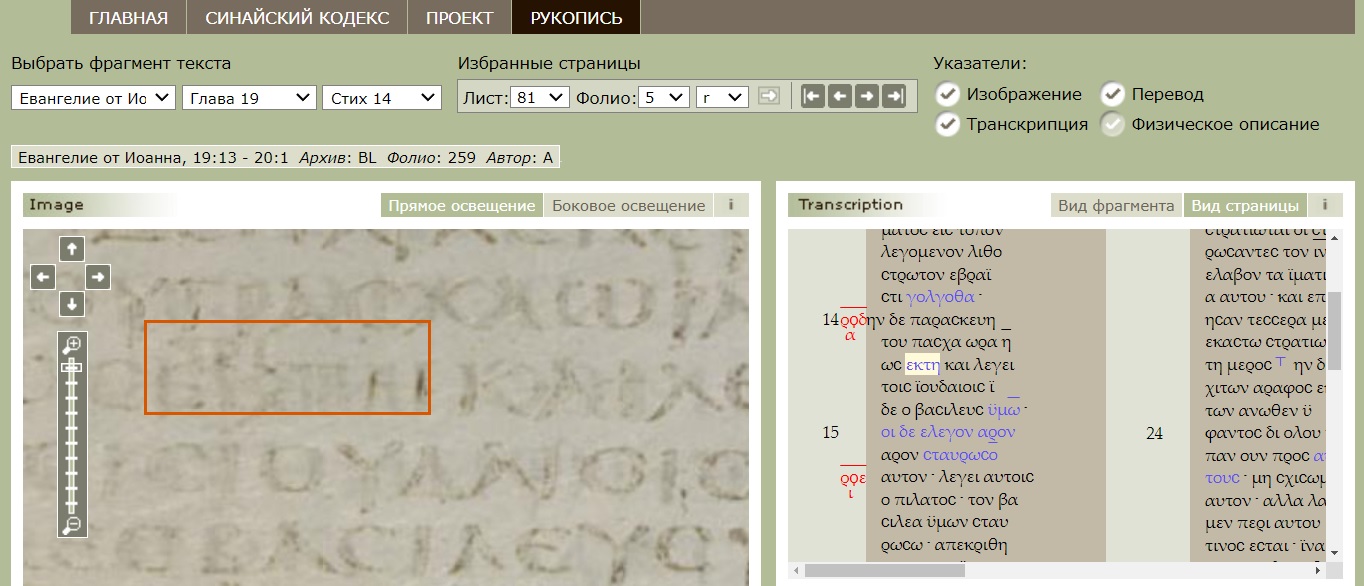1364x586 pixels.
Task: Click the line αυτον · λεγει αυτοις
Action: [x=958, y=477]
